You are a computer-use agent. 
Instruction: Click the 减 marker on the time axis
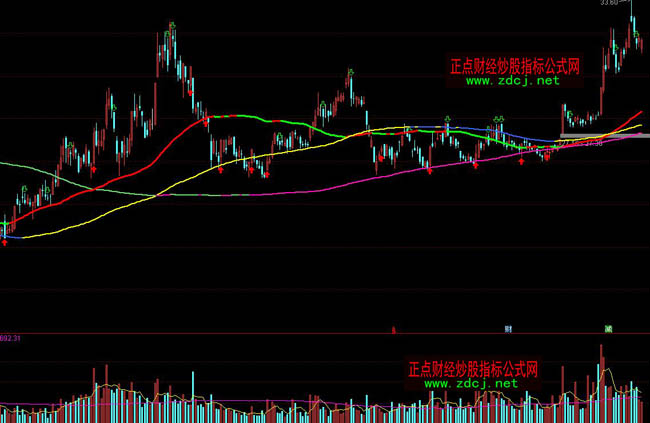[607, 328]
